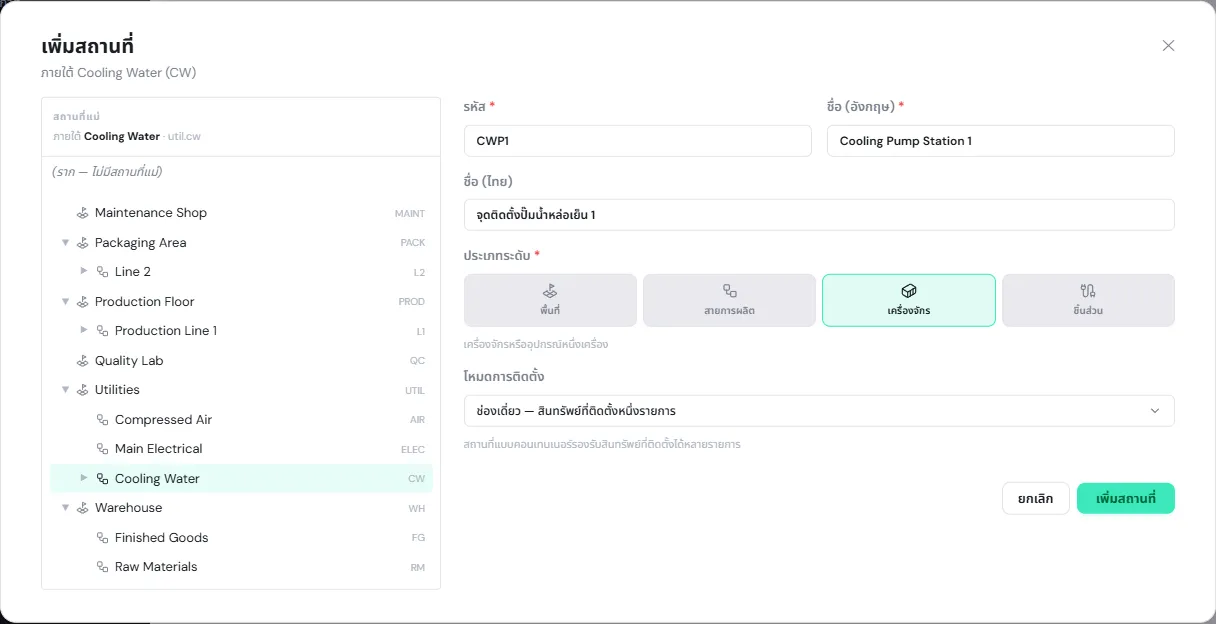This screenshot has height=624, width=1216.
Task: Click the Warehouse area icon
Action: (x=83, y=508)
